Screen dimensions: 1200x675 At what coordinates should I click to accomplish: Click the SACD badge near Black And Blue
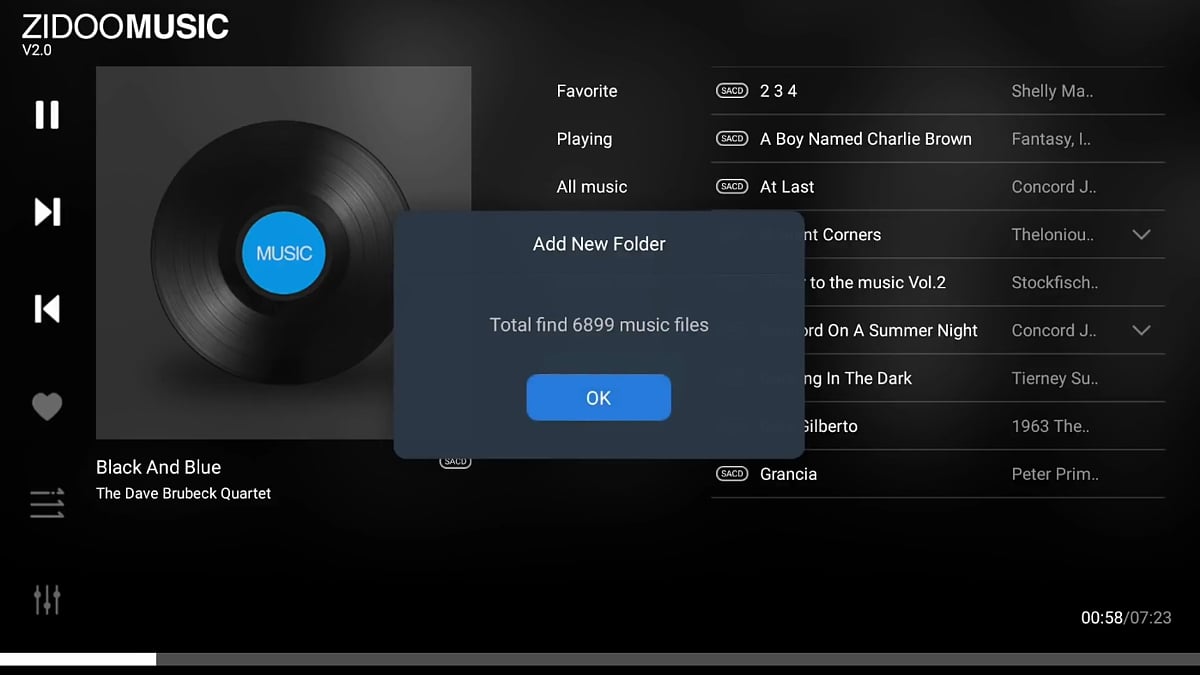point(455,461)
